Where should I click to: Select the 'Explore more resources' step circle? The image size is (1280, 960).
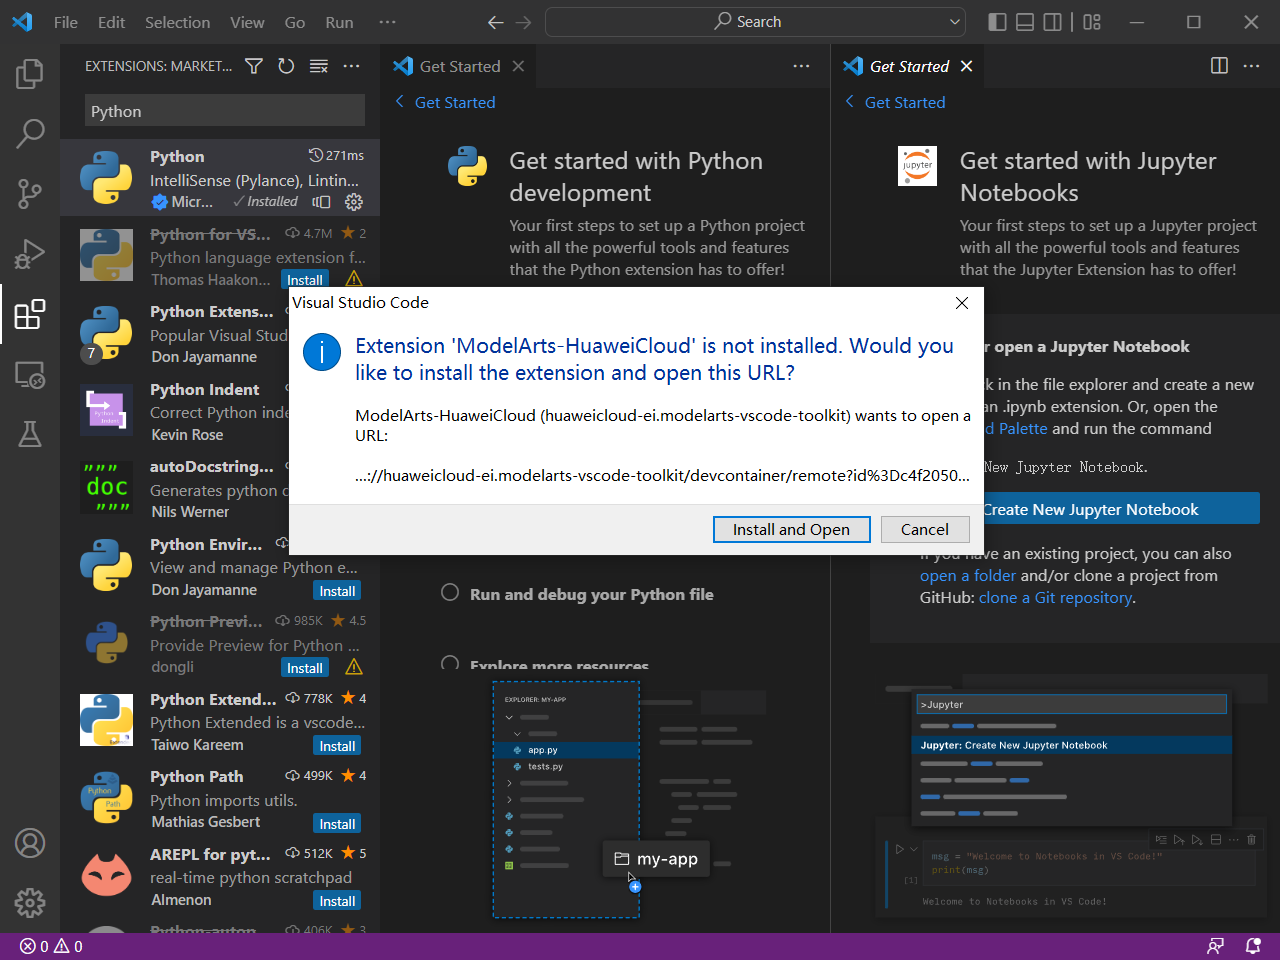pyautogui.click(x=450, y=664)
